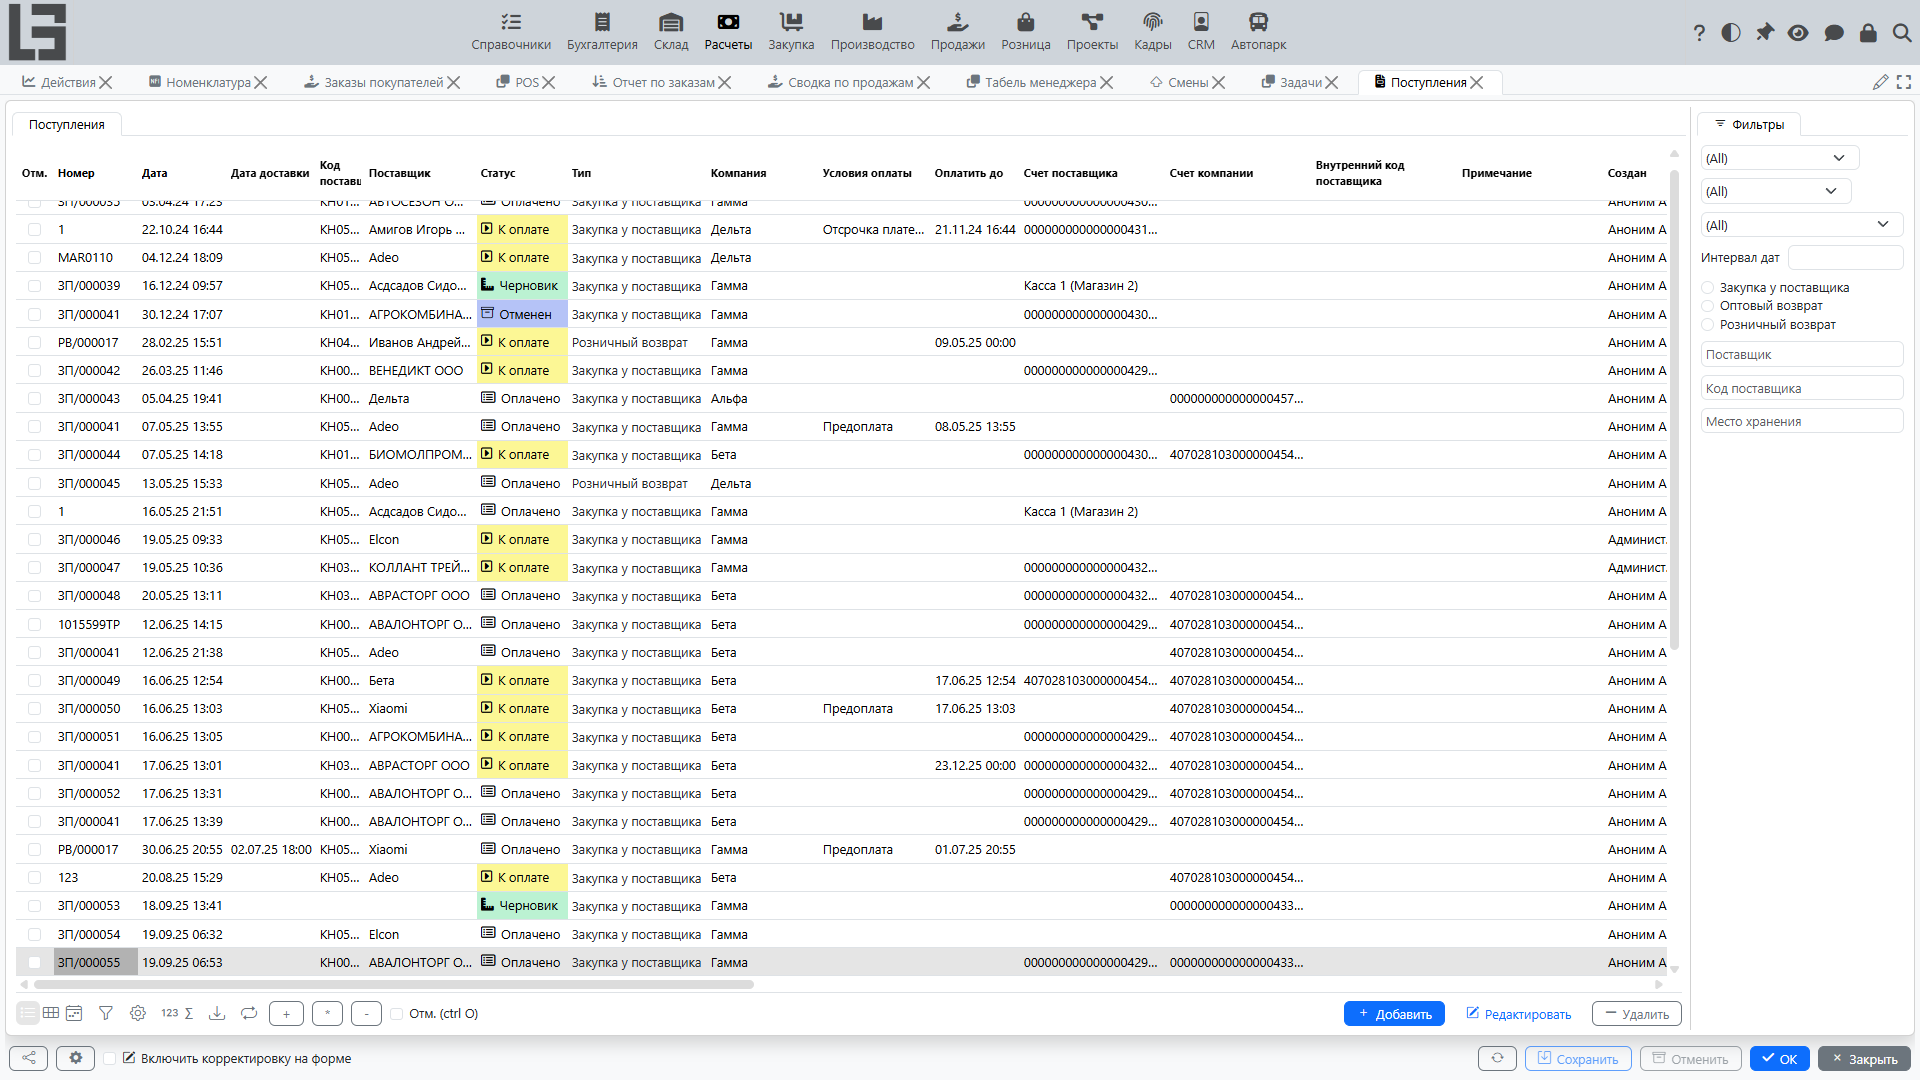Click the Сохранить button
The image size is (1920, 1080).
click(x=1578, y=1059)
